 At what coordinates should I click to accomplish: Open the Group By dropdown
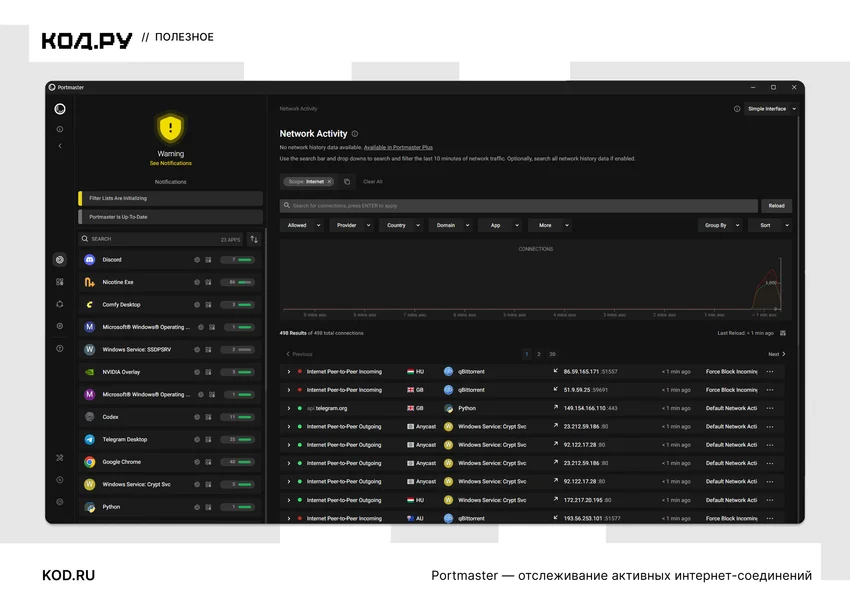click(720, 226)
